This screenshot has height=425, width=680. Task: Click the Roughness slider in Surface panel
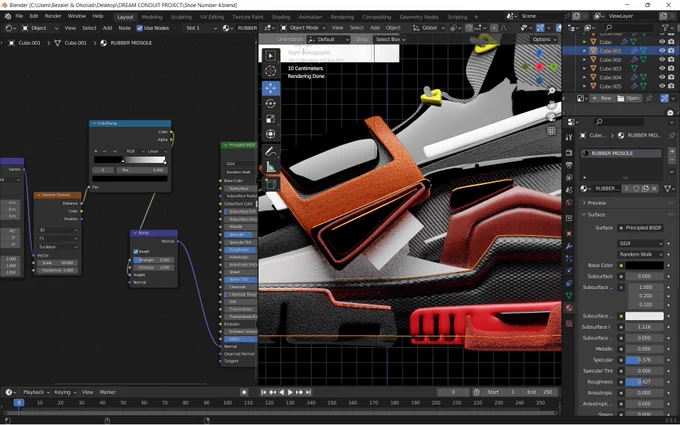(644, 382)
